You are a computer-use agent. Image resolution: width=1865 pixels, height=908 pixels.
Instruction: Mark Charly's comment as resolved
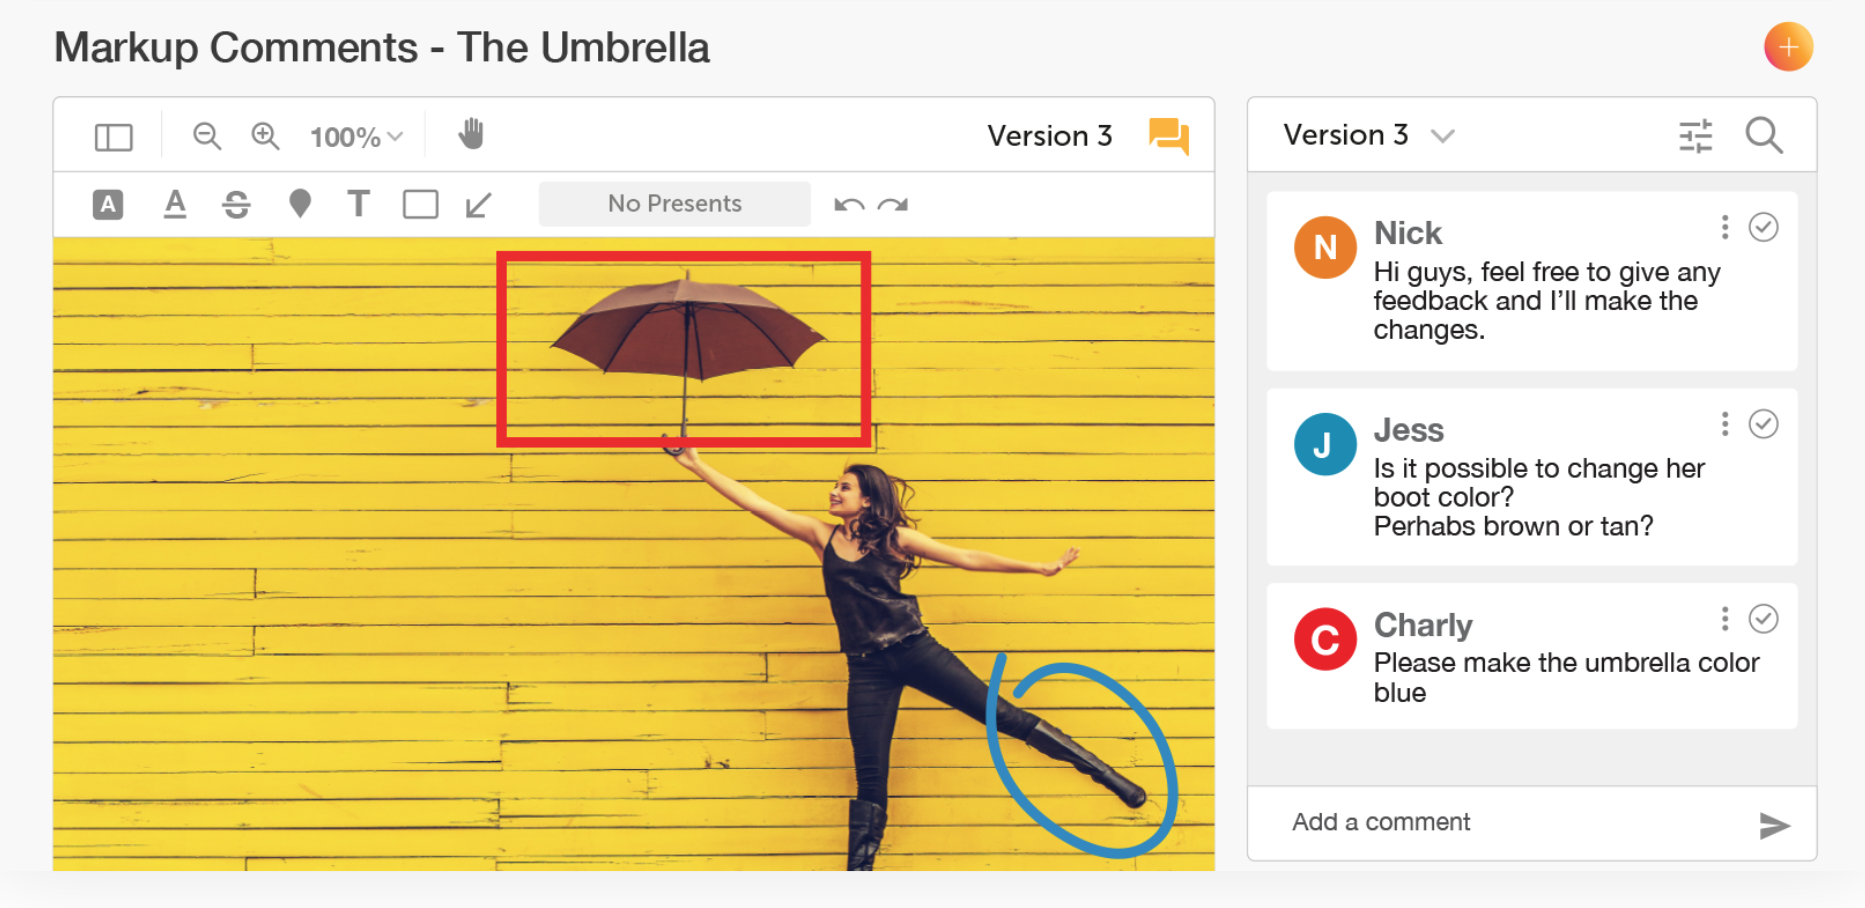pos(1763,619)
